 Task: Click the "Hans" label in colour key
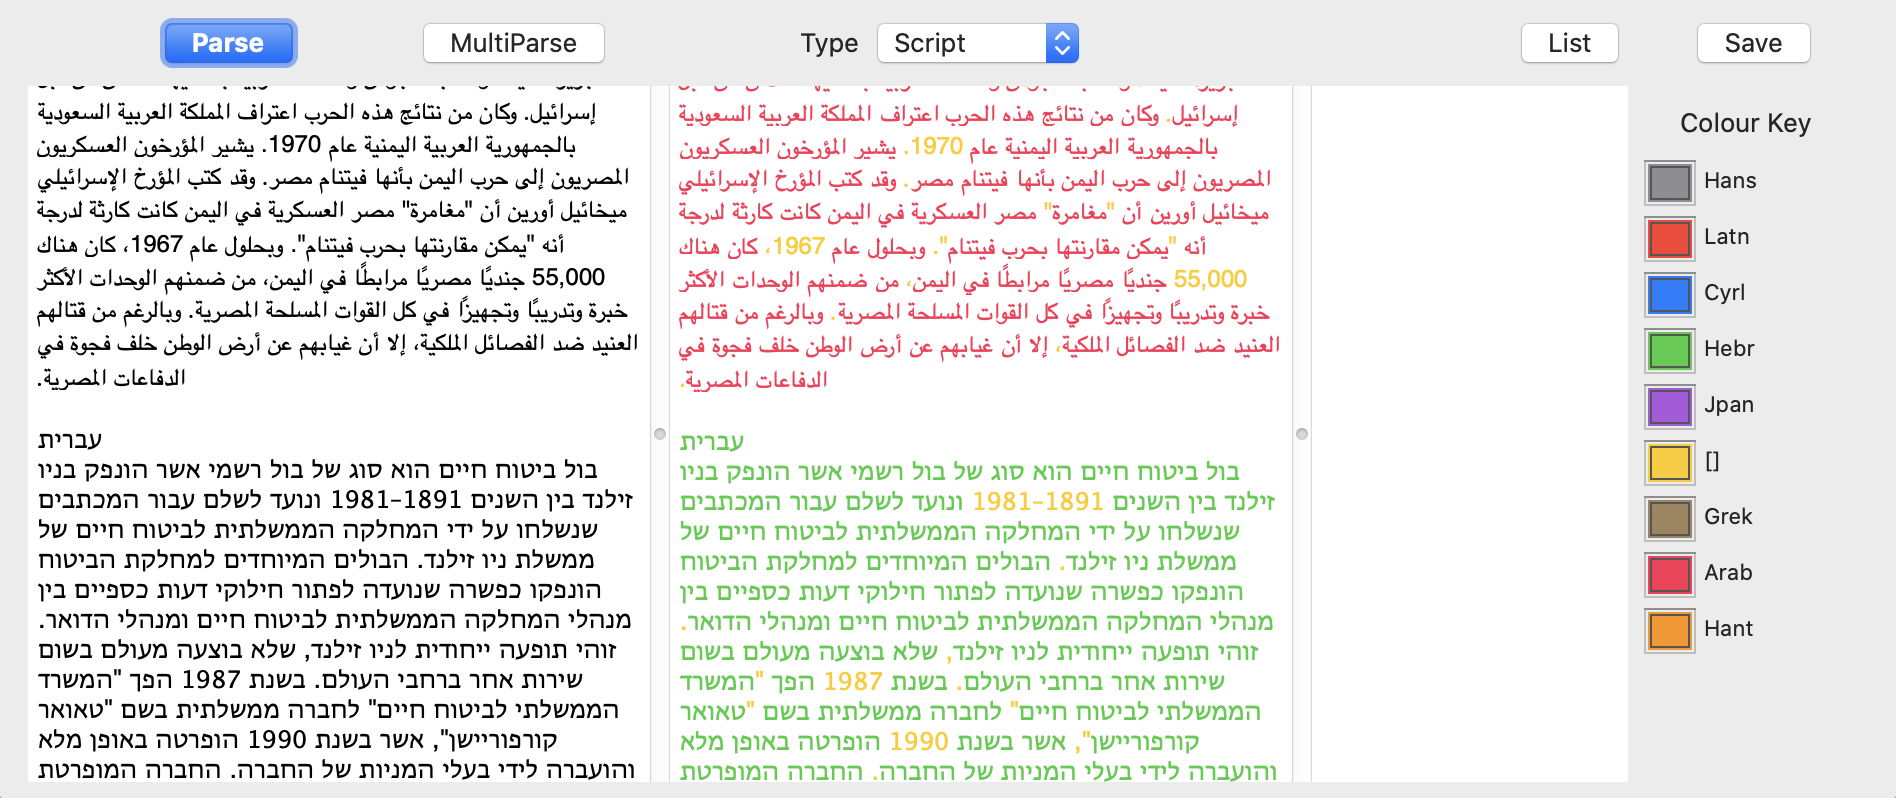pyautogui.click(x=1730, y=181)
